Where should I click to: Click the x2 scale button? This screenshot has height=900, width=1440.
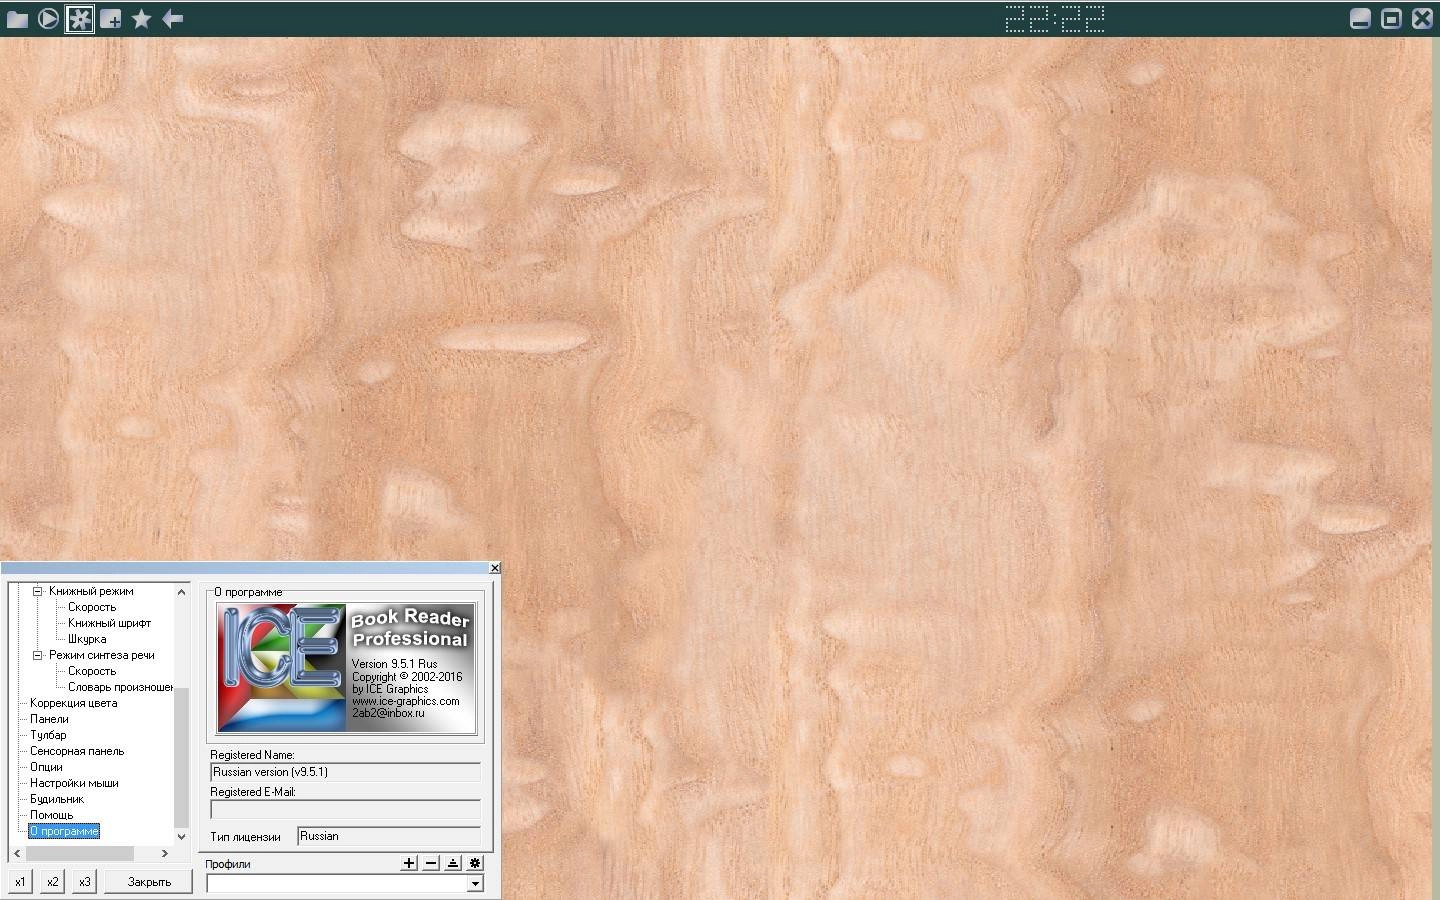[52, 882]
